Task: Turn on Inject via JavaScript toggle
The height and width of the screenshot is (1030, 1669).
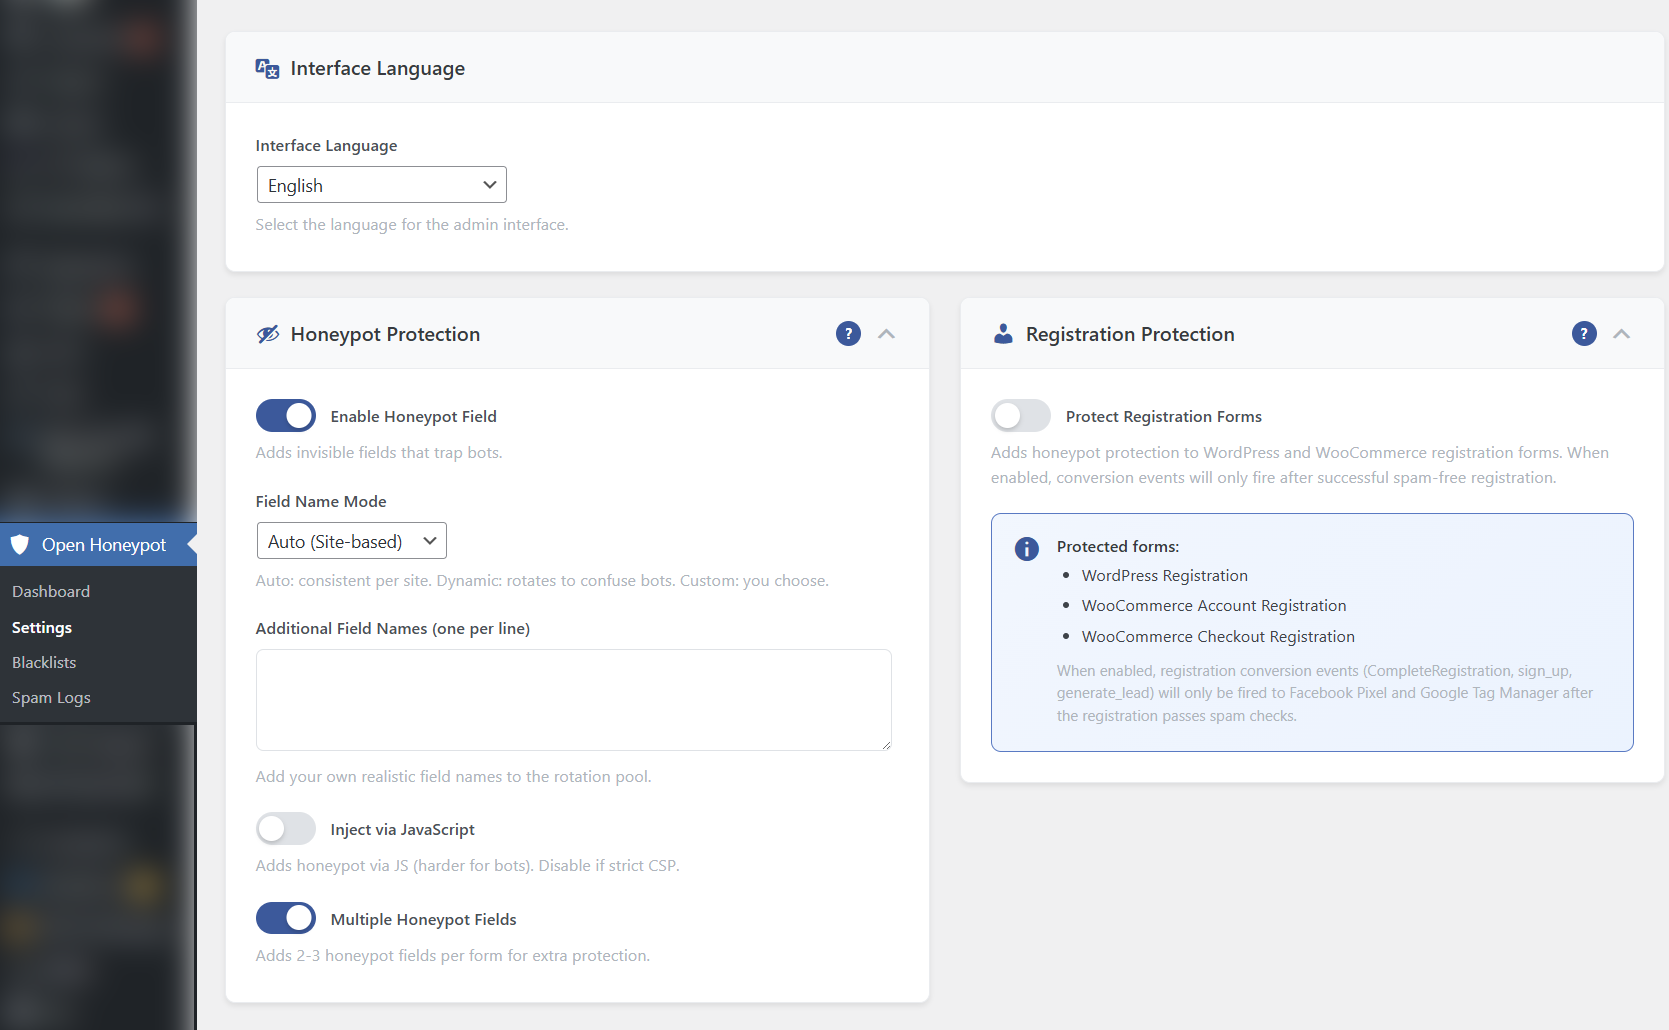Action: [286, 829]
